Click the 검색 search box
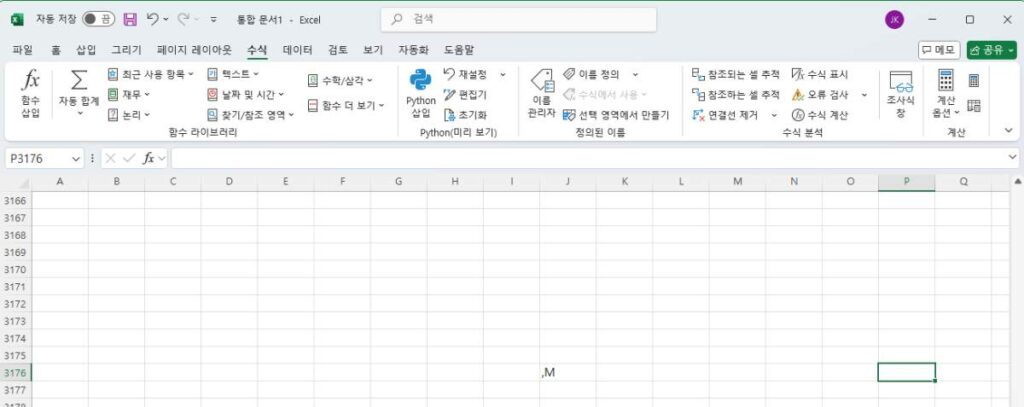The height and width of the screenshot is (407, 1024). click(x=518, y=19)
